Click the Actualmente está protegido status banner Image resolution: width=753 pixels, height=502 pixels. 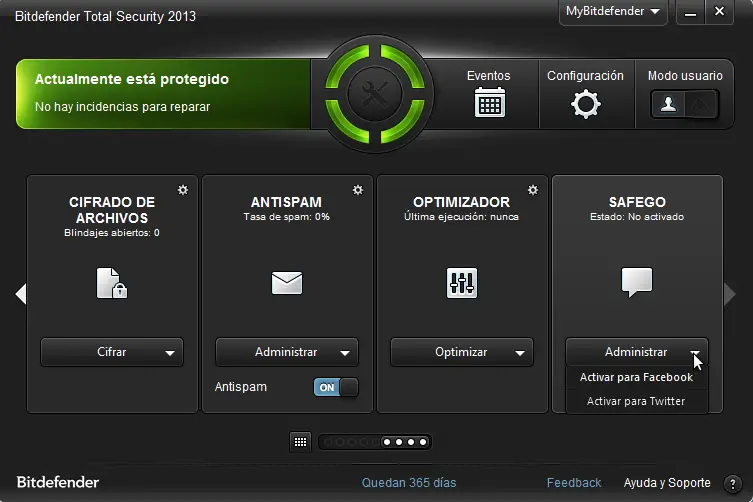(x=163, y=94)
